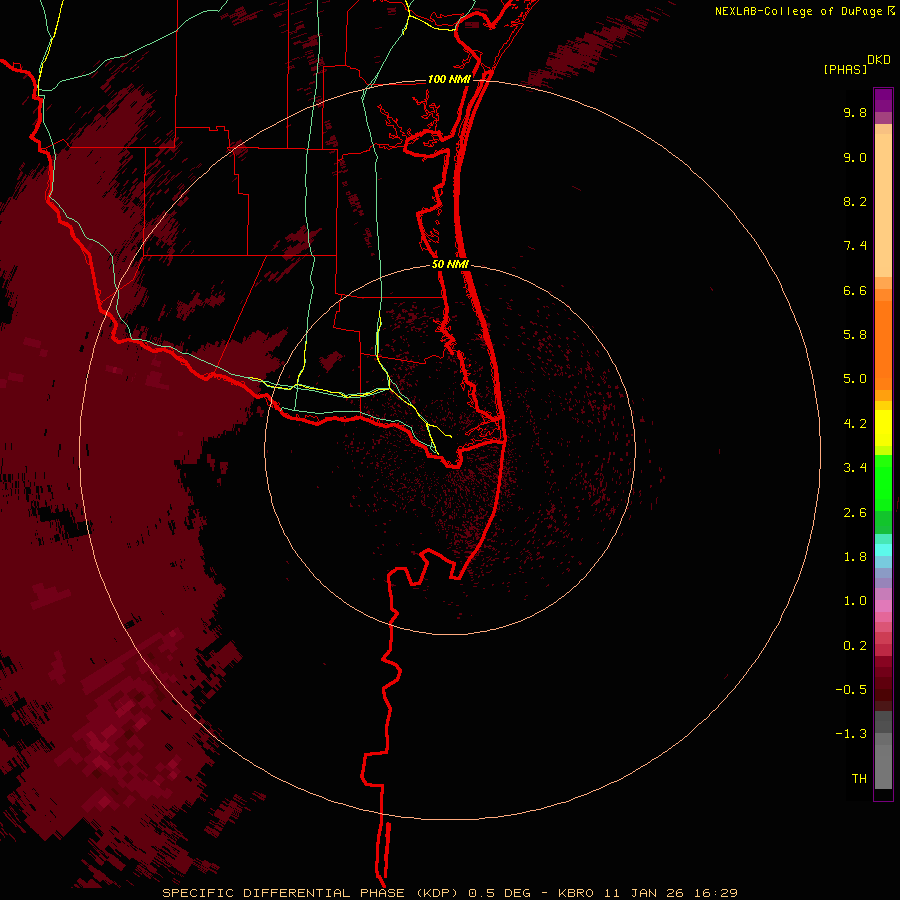Click the 11 JAN 26 date in the caption
This screenshot has height=900, width=900.
tap(645, 893)
